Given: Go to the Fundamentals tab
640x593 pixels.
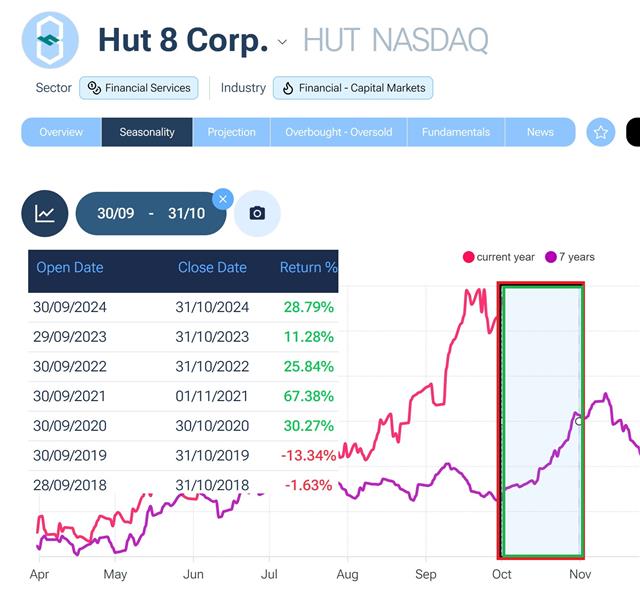Looking at the screenshot, I should click(x=456, y=132).
